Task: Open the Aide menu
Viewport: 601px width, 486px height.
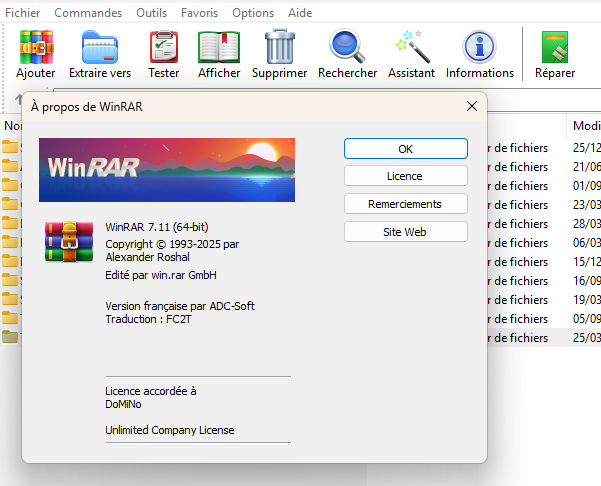Action: pyautogui.click(x=300, y=13)
